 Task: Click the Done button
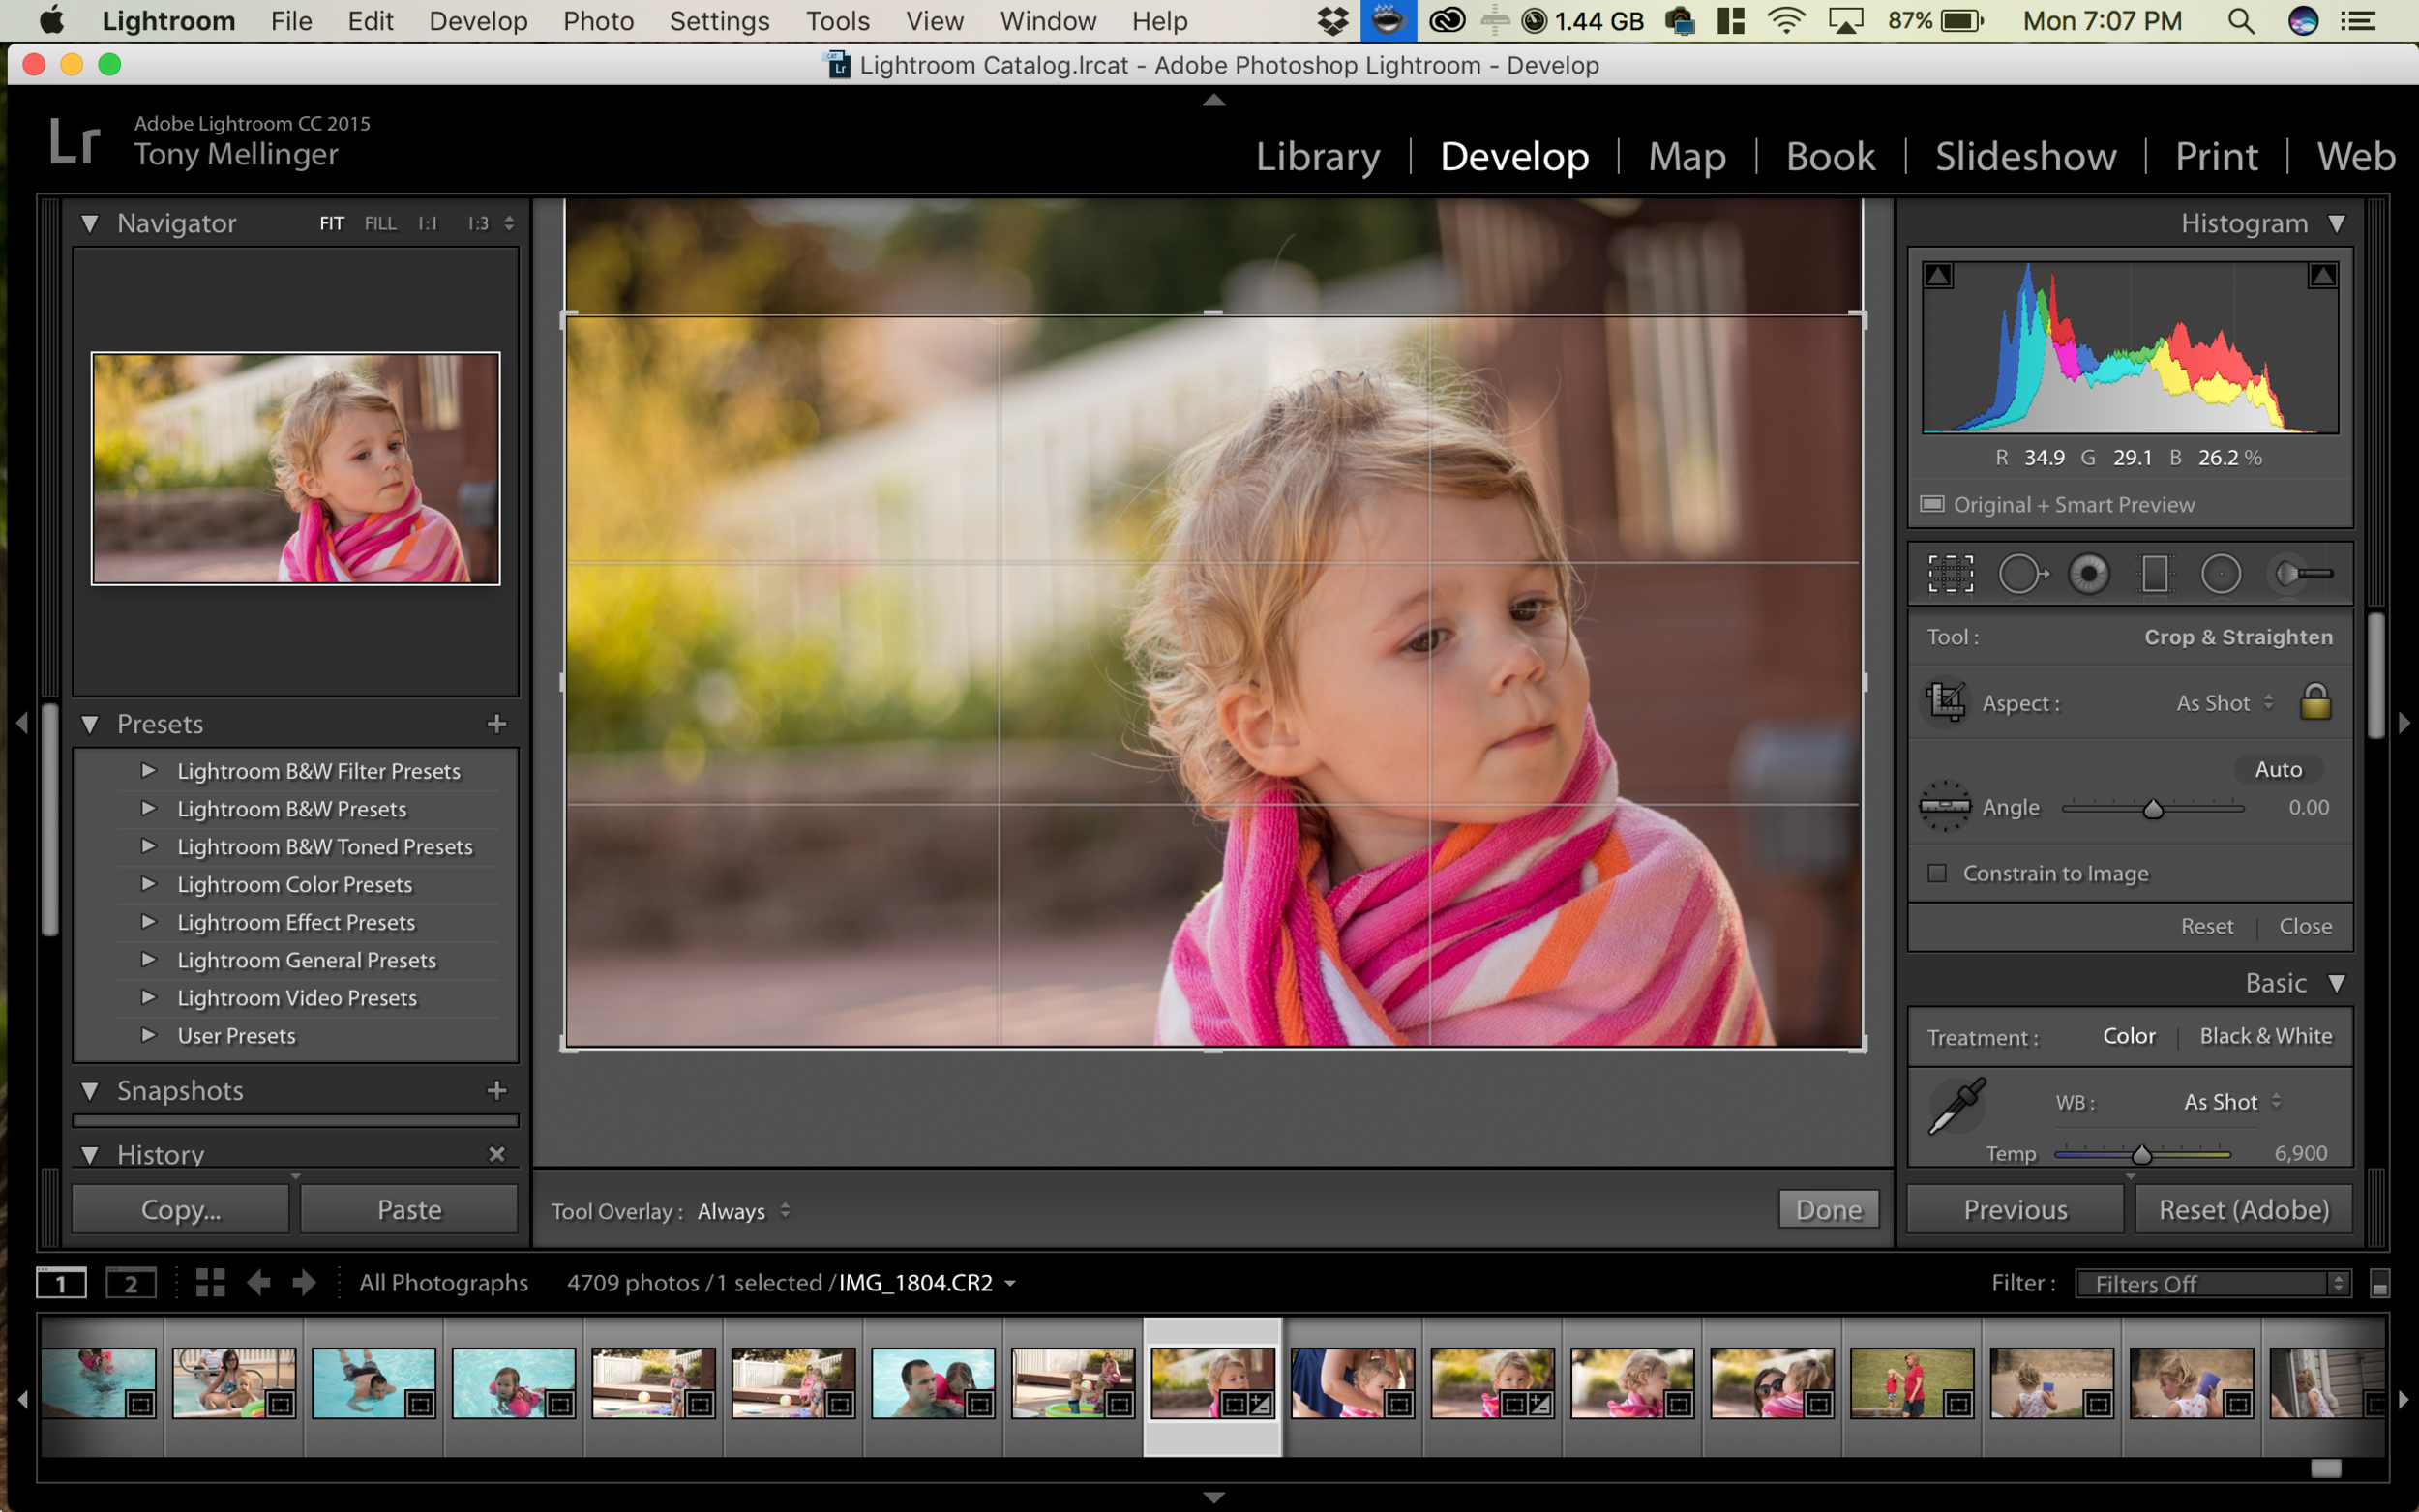(x=1828, y=1210)
